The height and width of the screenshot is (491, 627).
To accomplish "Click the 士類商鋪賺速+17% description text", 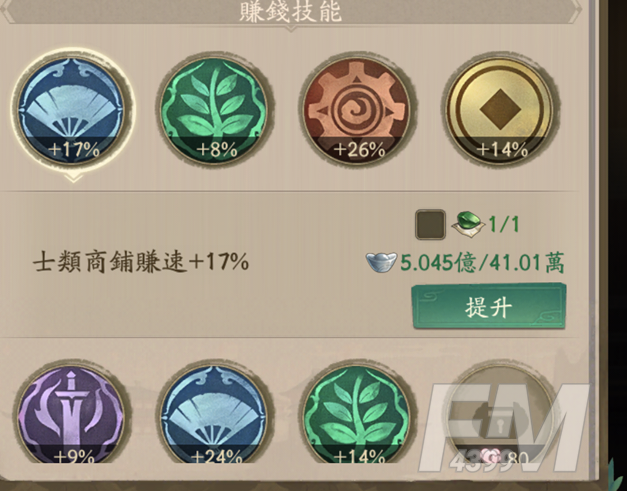I will pos(141,262).
